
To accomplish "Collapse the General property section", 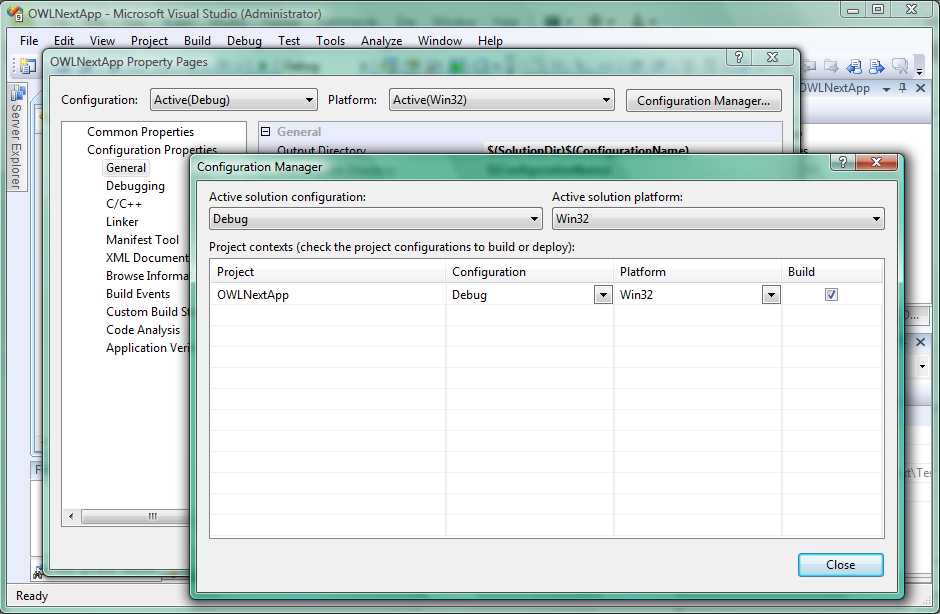I will pyautogui.click(x=266, y=131).
